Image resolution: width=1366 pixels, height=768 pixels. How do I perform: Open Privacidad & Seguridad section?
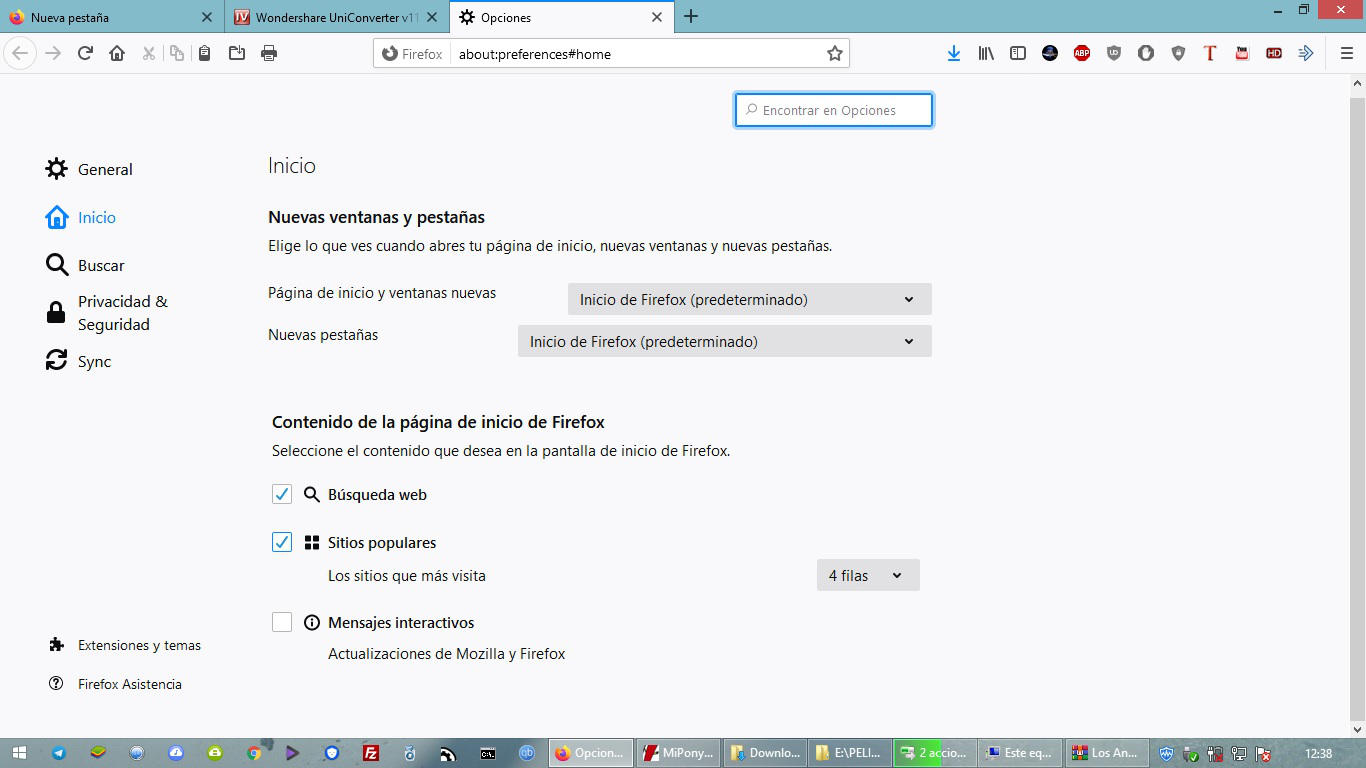click(x=107, y=313)
